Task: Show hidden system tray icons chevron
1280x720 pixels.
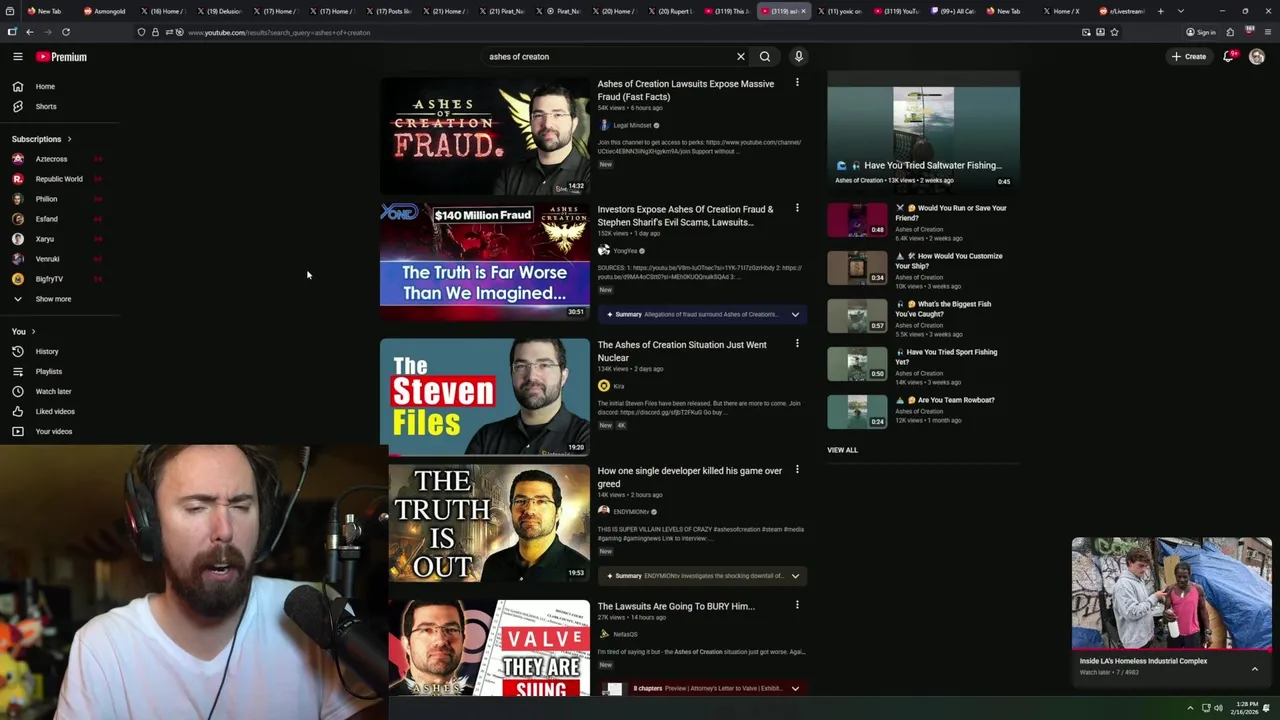Action: [x=1190, y=708]
